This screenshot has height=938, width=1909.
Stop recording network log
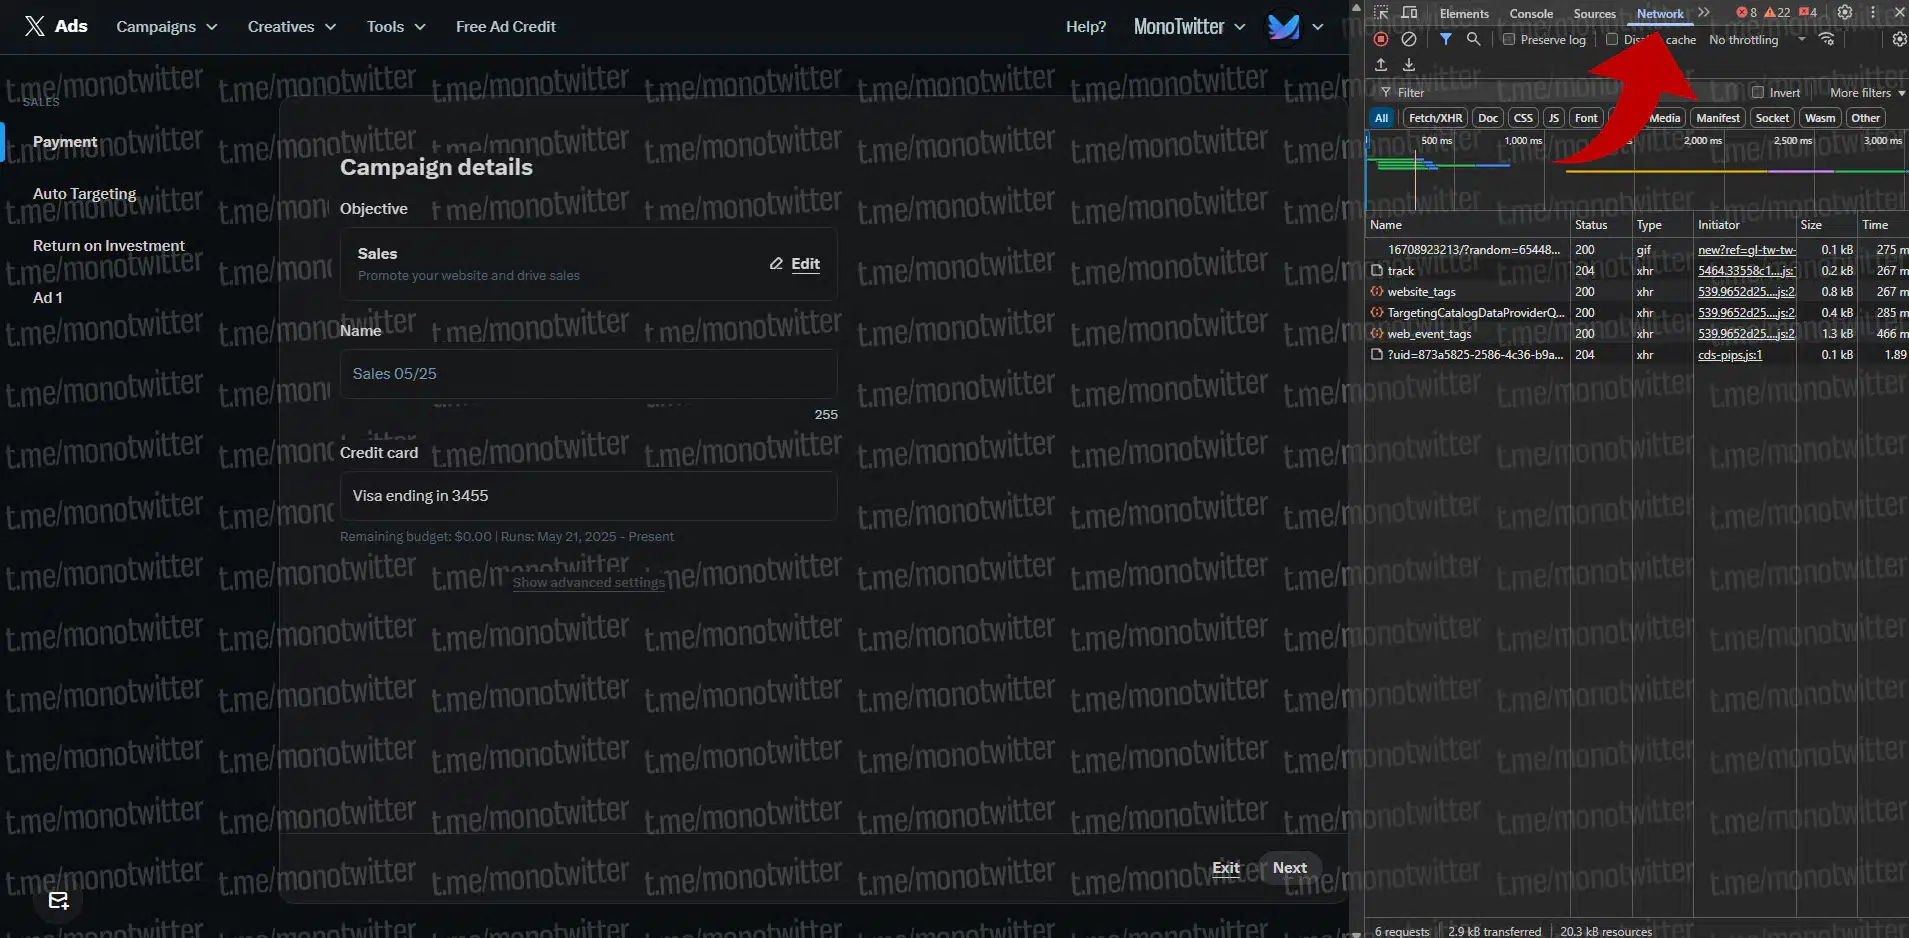[1381, 39]
